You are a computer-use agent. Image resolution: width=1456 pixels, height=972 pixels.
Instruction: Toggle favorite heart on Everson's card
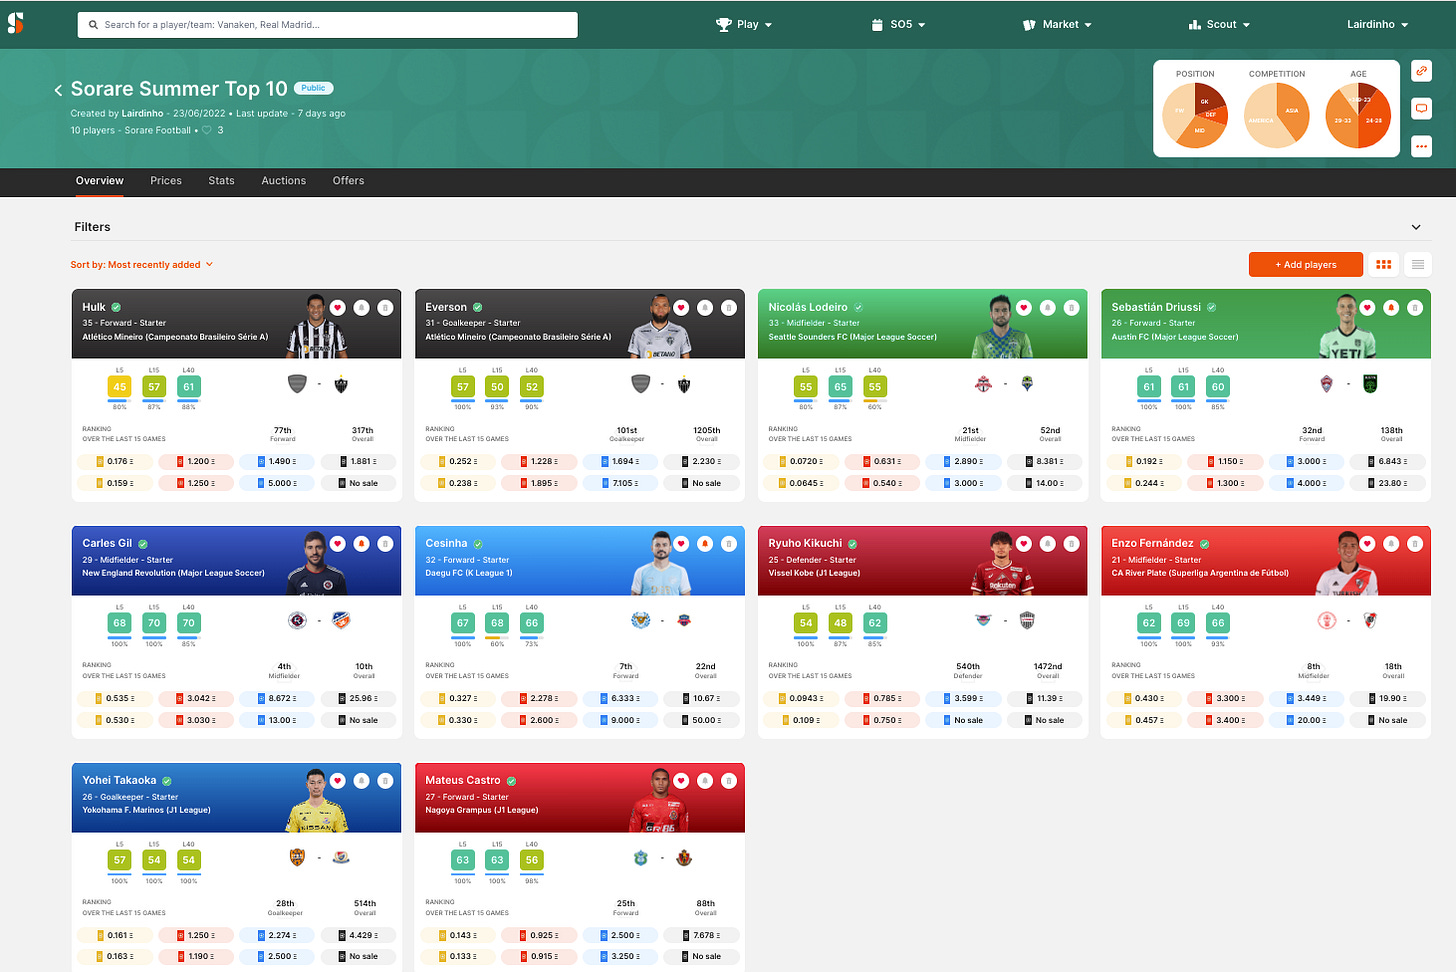(x=681, y=308)
